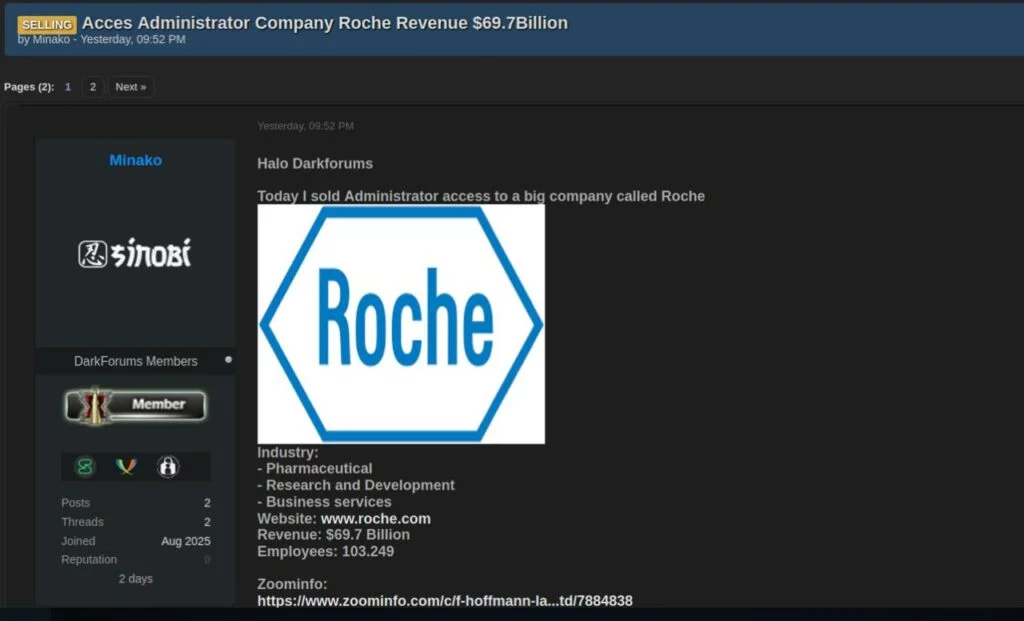Click the Member rank badge image
1024x621 pixels.
(x=135, y=405)
